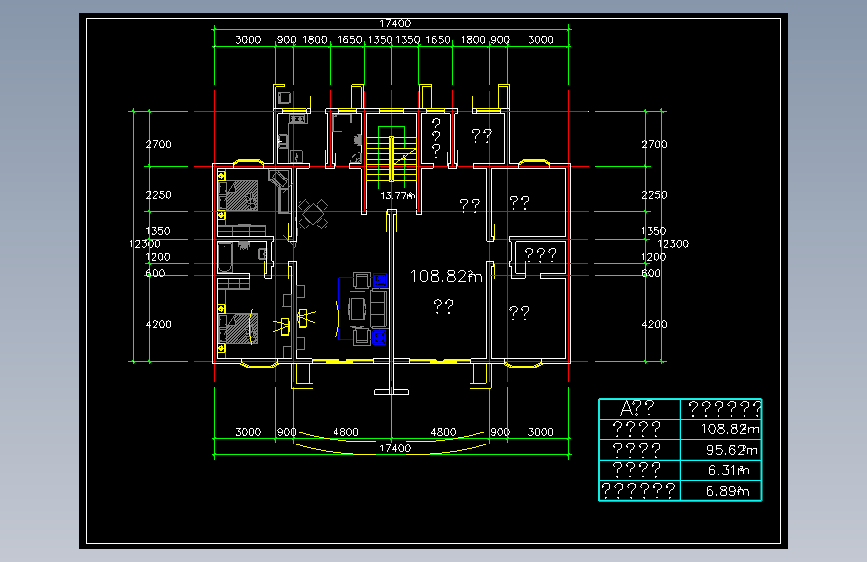867x562 pixels.
Task: Click the right 4800 dimension in the bottom row
Action: (x=443, y=432)
